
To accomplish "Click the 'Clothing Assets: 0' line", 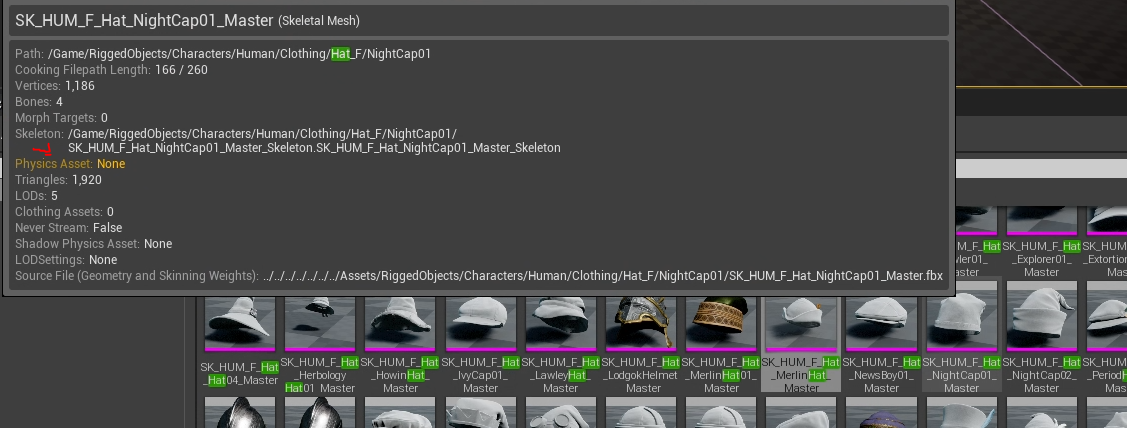I will coord(64,211).
